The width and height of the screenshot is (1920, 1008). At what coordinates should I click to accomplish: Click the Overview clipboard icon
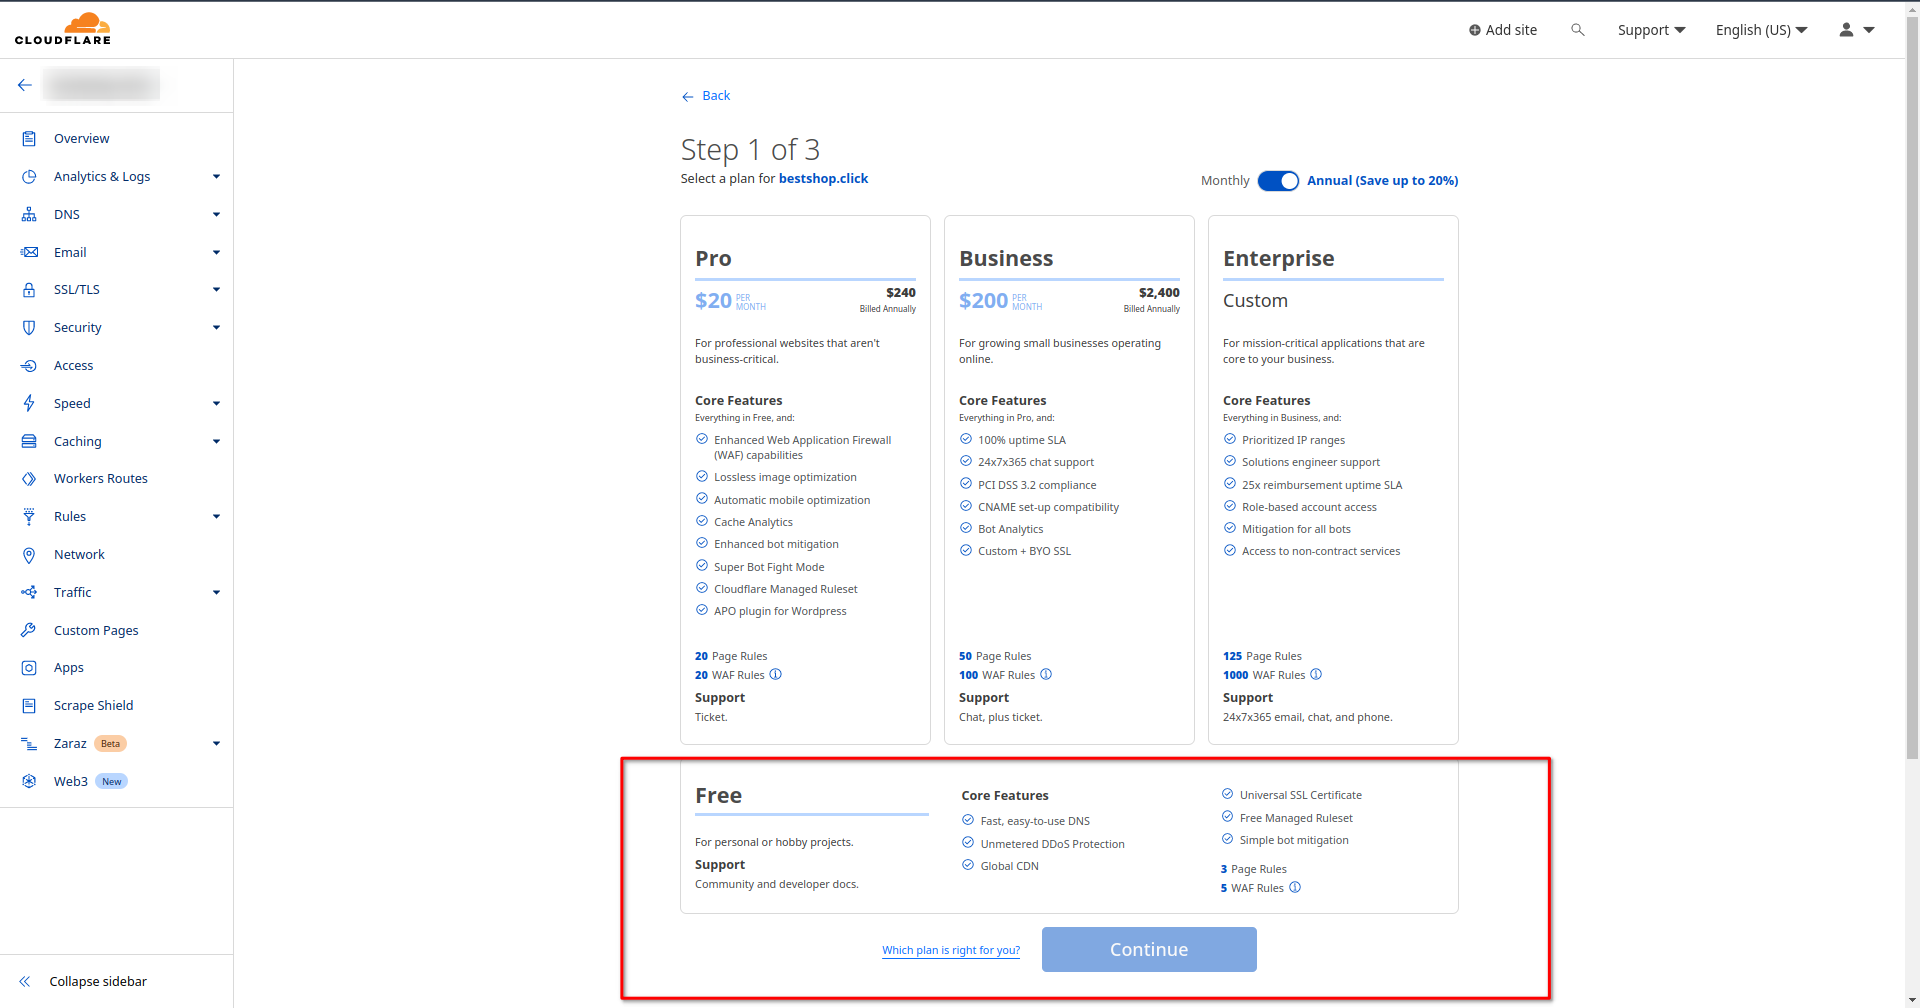coord(29,139)
